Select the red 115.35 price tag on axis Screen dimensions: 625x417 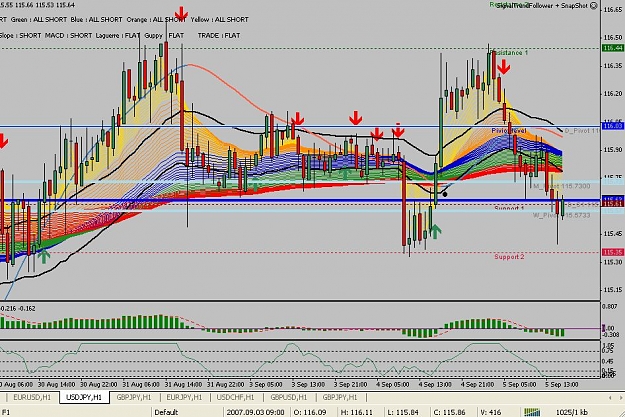(x=613, y=252)
